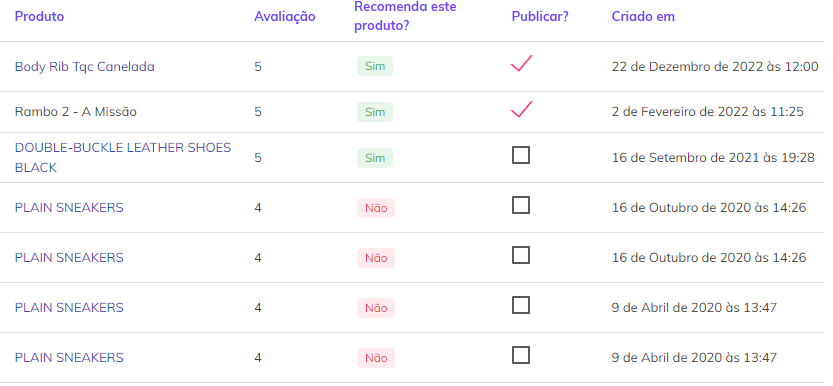Open the Body Rib Tqc Canelada product link

[84, 67]
